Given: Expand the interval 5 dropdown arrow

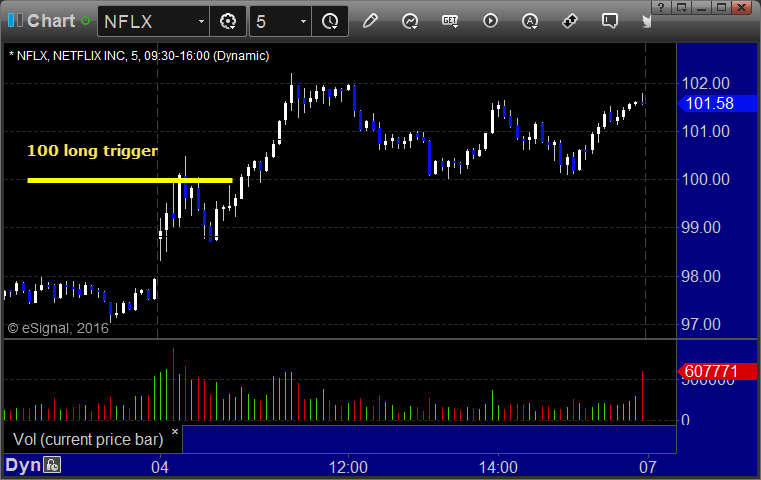Looking at the screenshot, I should click(x=303, y=22).
